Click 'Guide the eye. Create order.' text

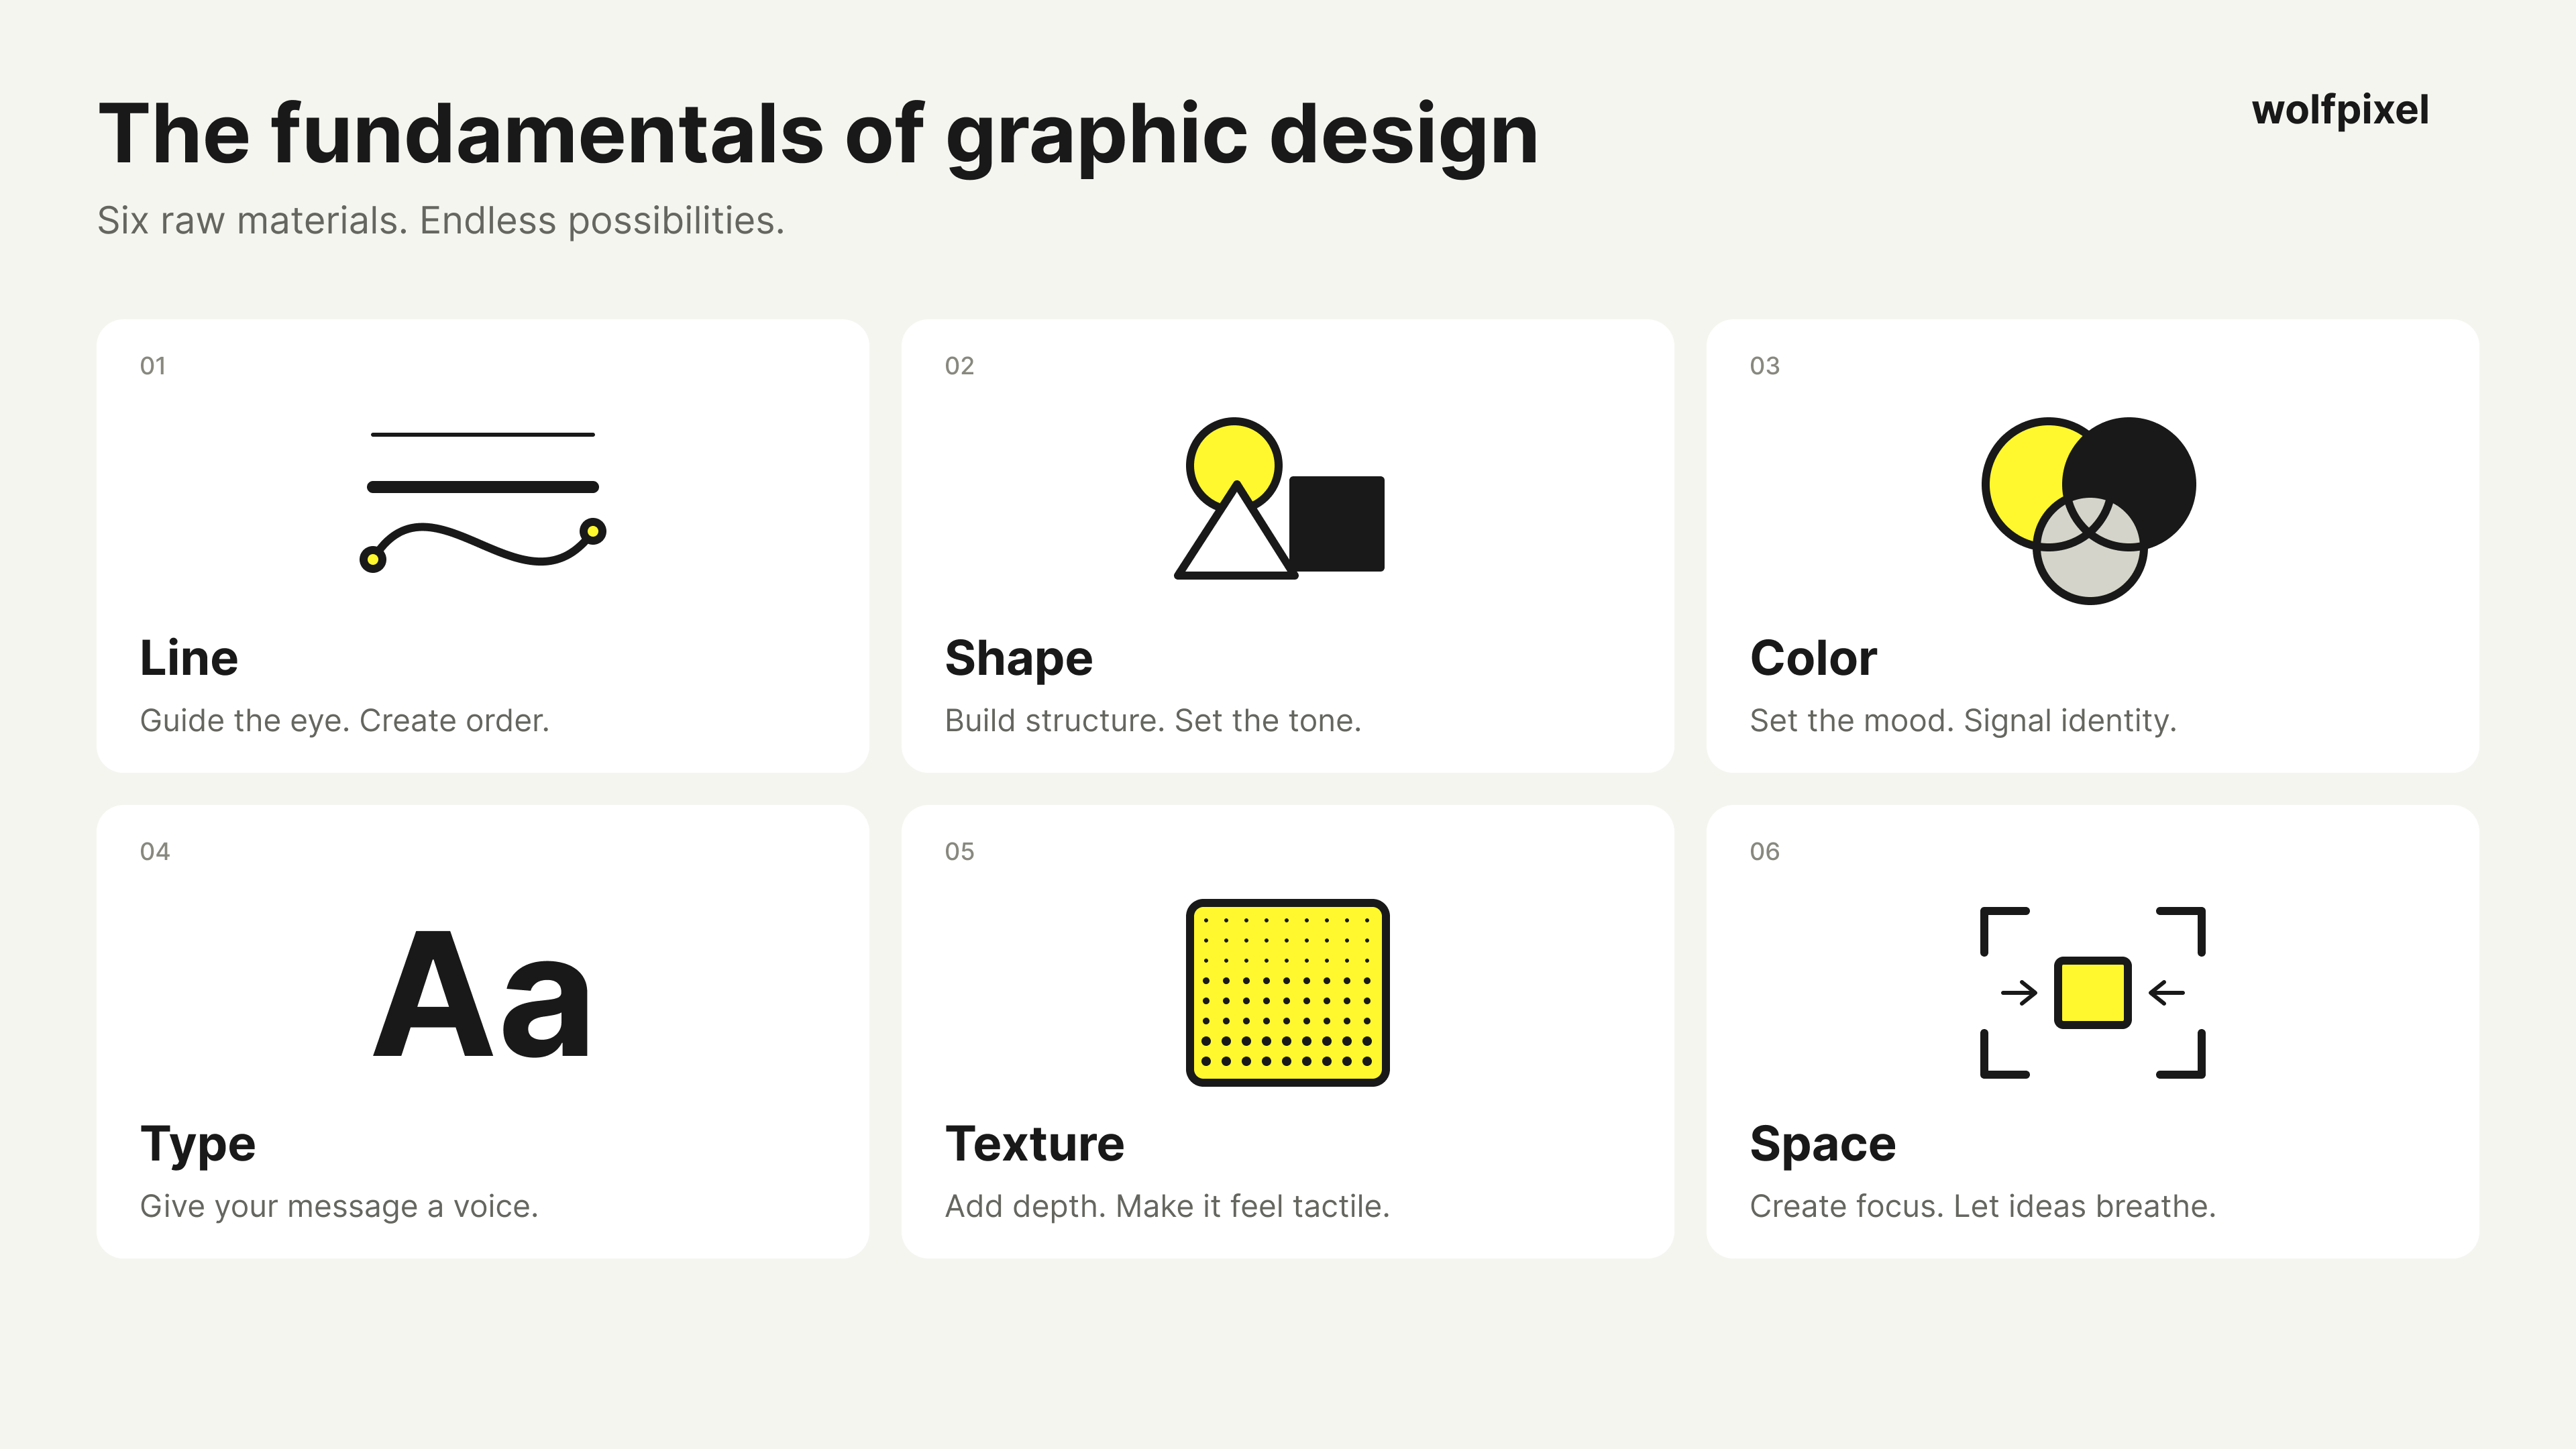point(345,721)
